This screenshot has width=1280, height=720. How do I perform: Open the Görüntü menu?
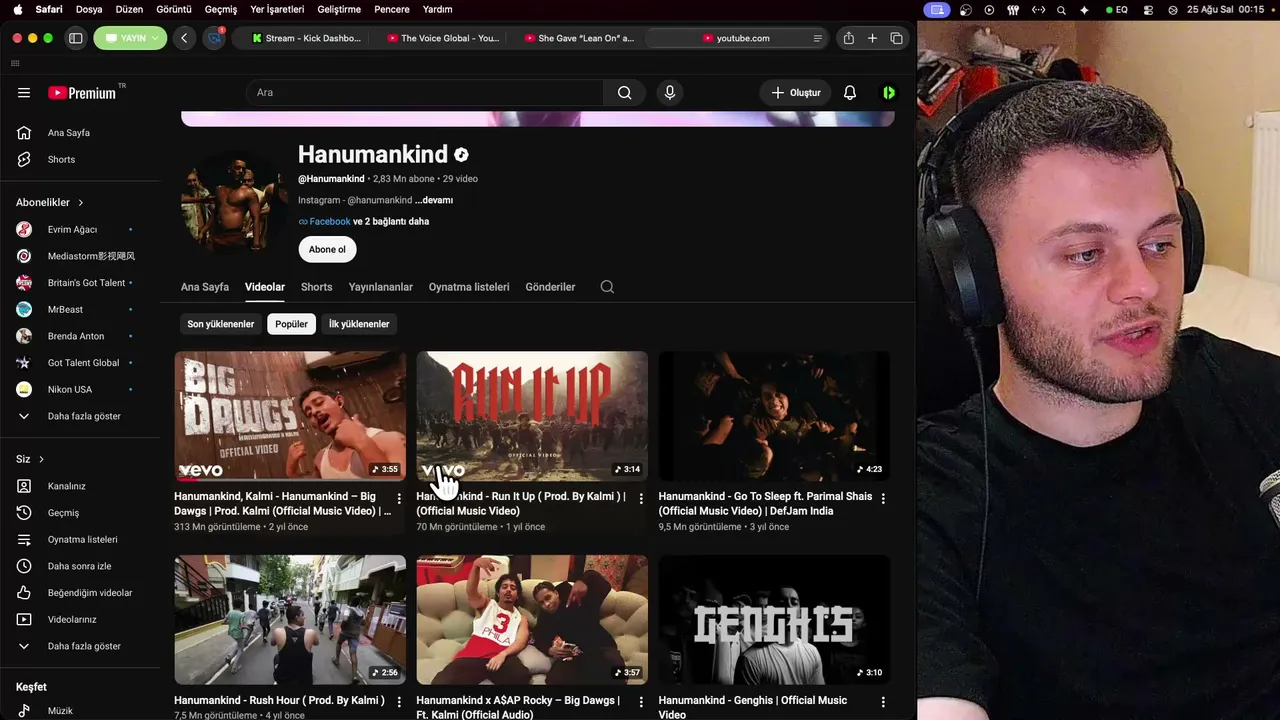(x=174, y=9)
